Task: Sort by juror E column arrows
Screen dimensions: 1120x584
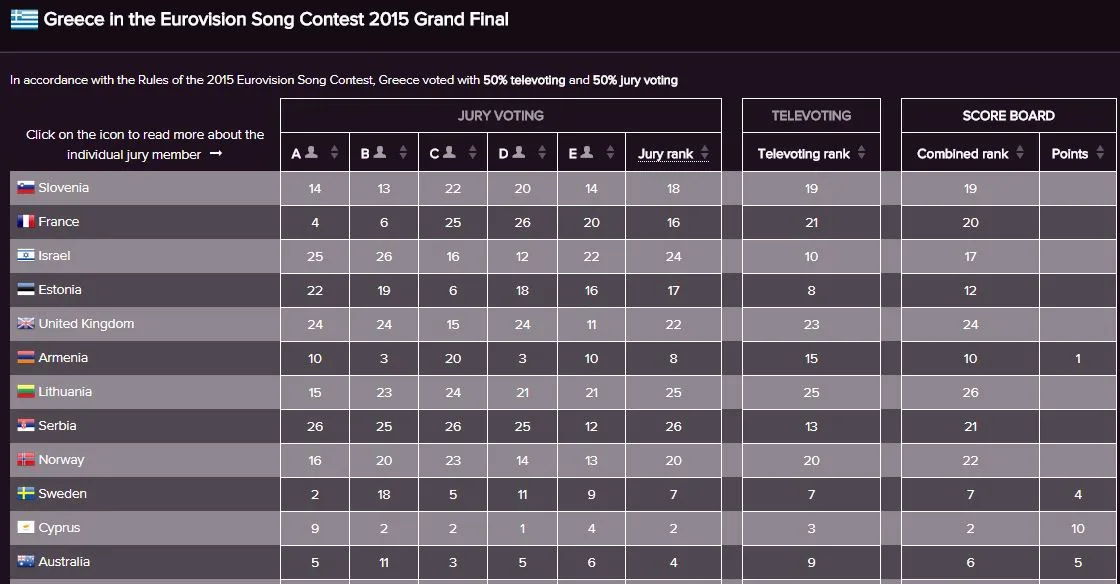Action: point(610,152)
